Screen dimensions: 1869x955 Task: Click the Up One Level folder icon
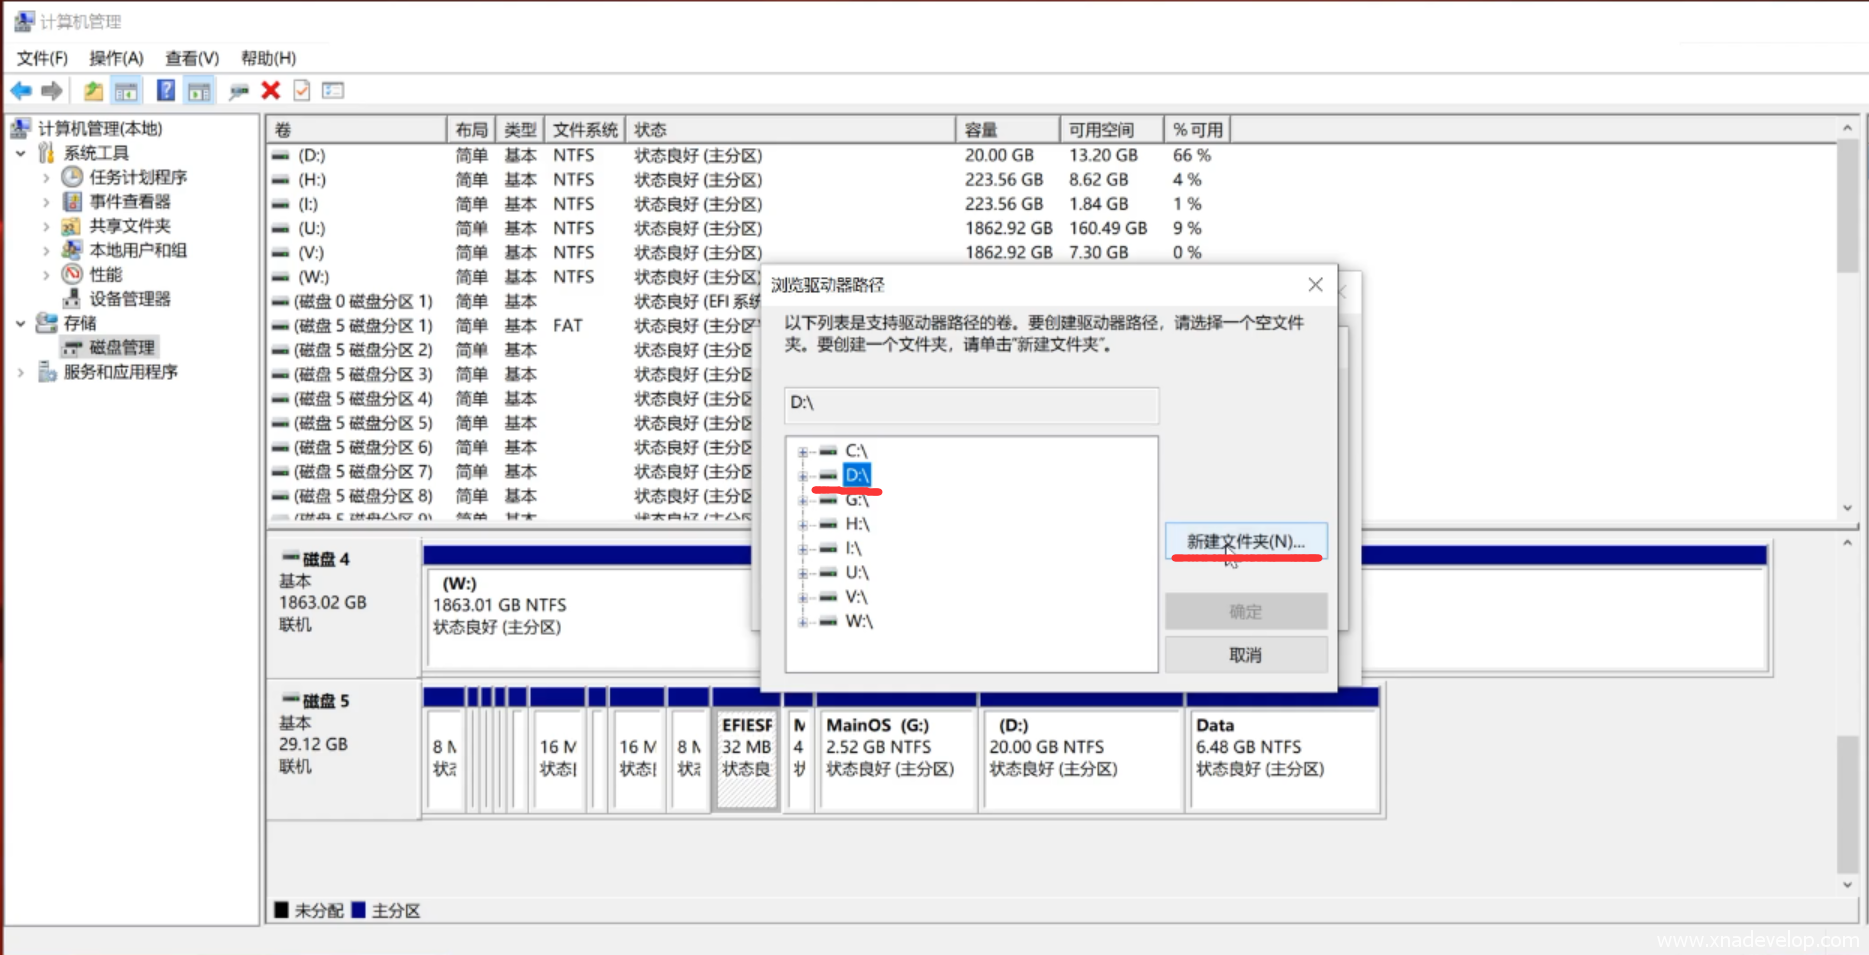point(93,91)
